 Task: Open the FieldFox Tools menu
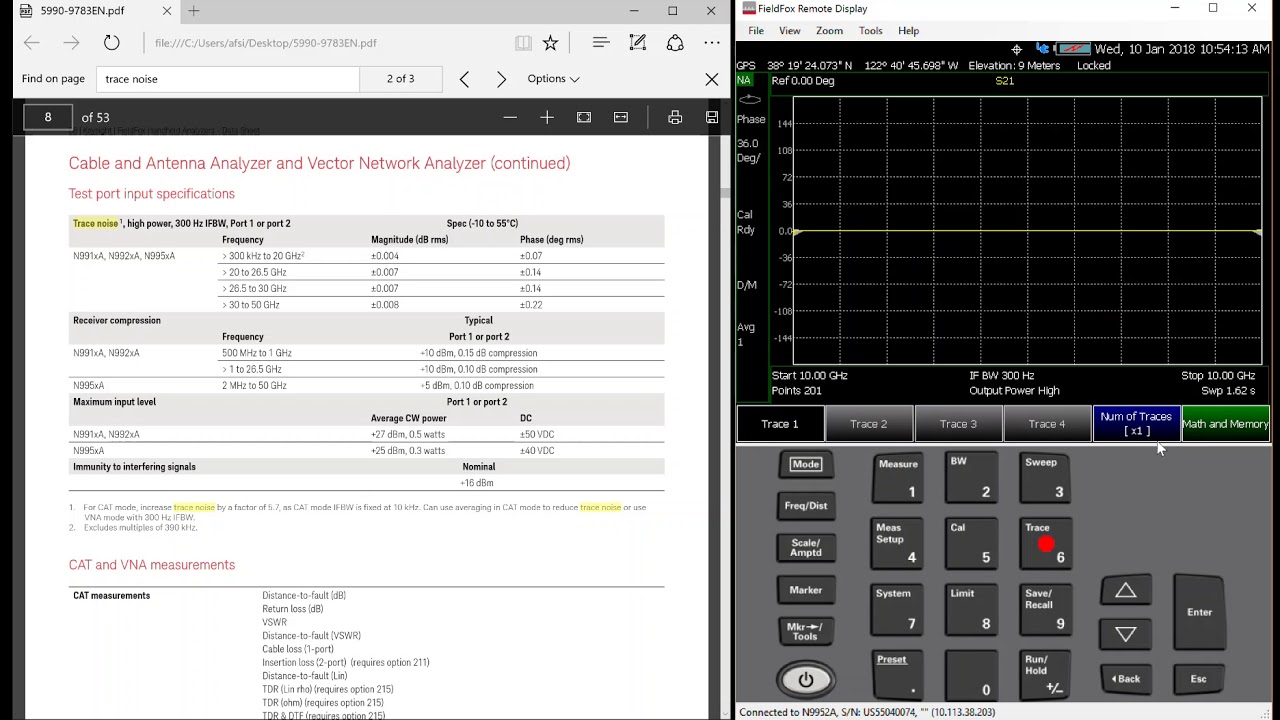[871, 31]
